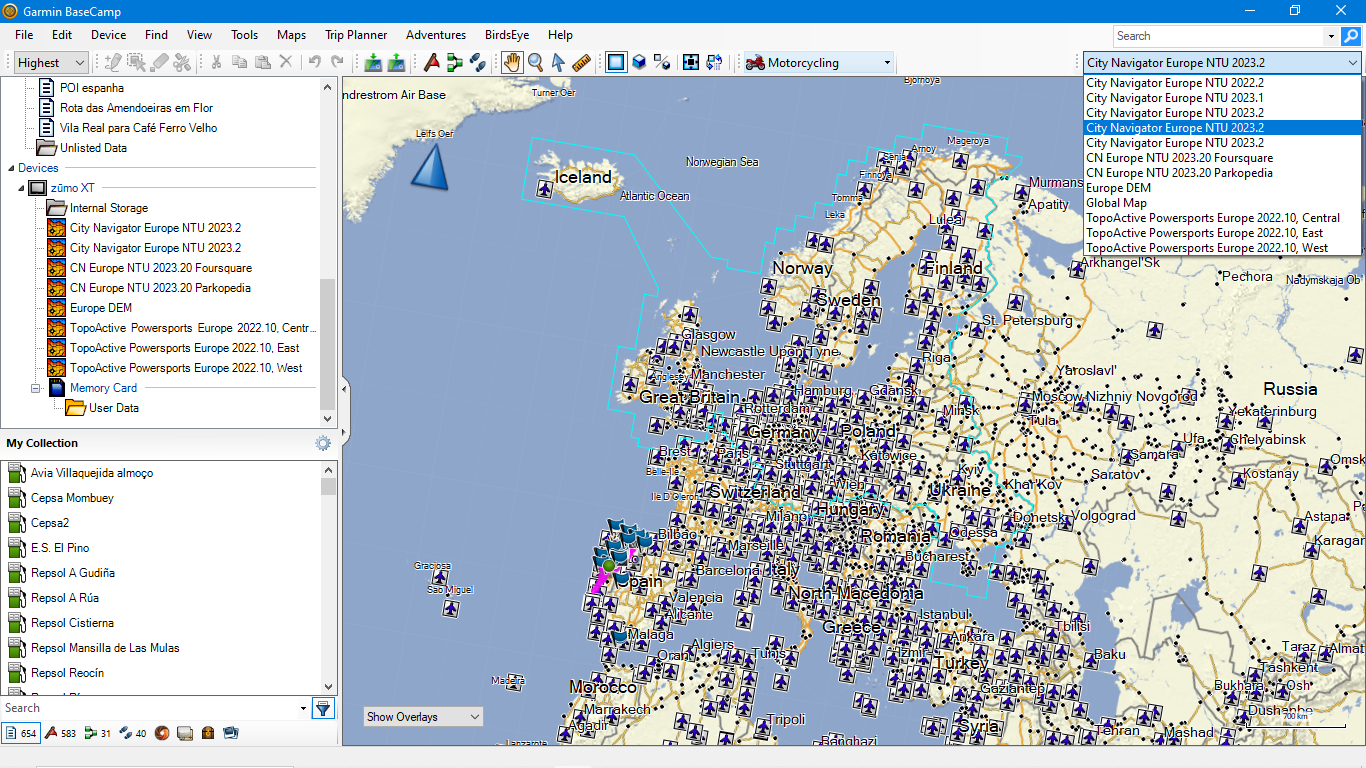Open the Maps menu
The width and height of the screenshot is (1366, 768).
coord(291,34)
